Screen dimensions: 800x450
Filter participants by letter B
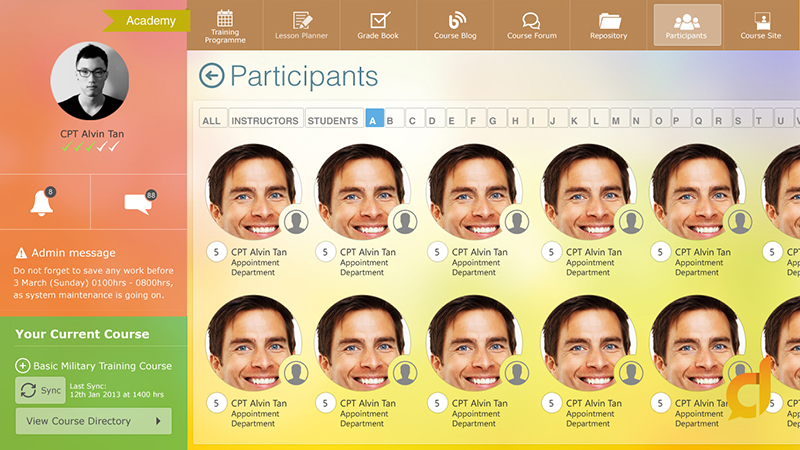[x=391, y=120]
